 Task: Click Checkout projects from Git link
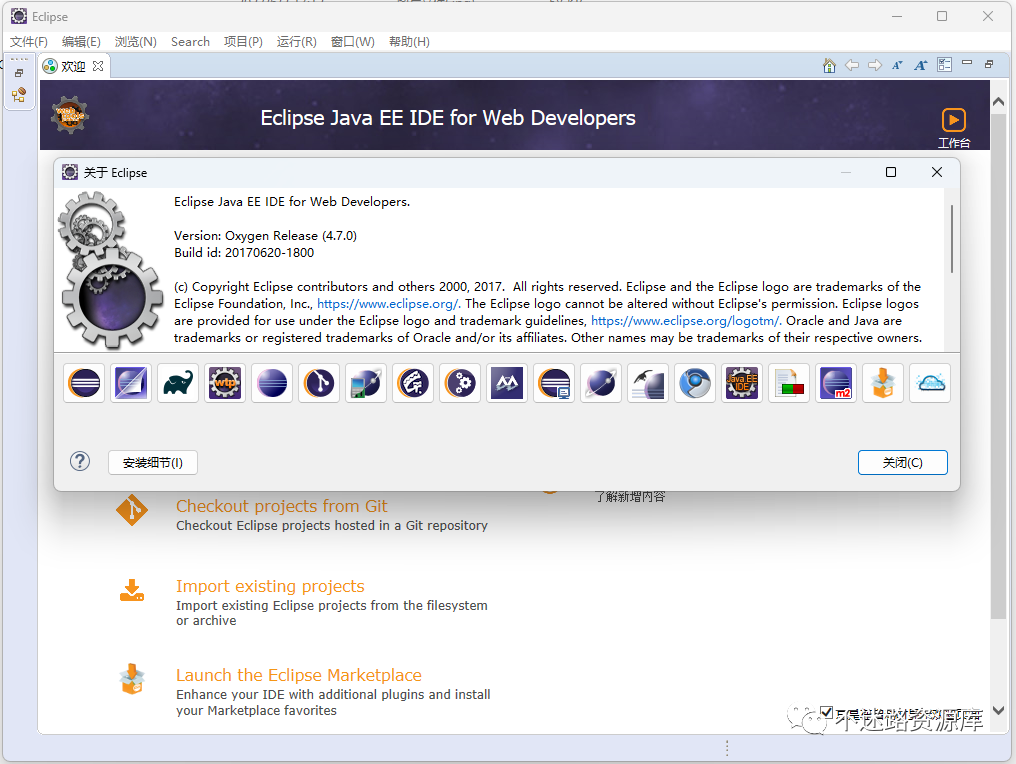[281, 506]
